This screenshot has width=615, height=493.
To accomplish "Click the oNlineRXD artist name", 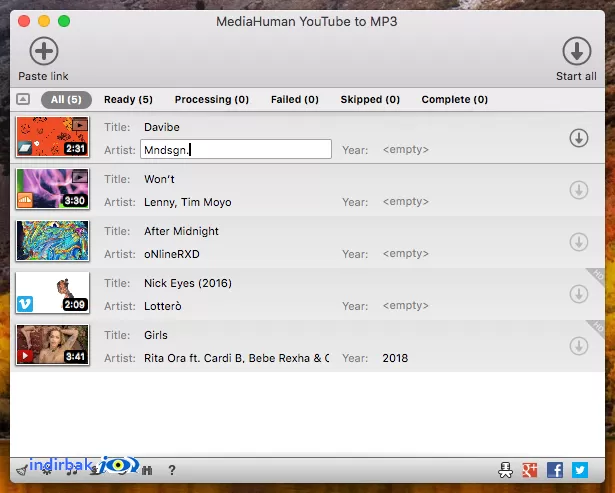I will point(172,254).
